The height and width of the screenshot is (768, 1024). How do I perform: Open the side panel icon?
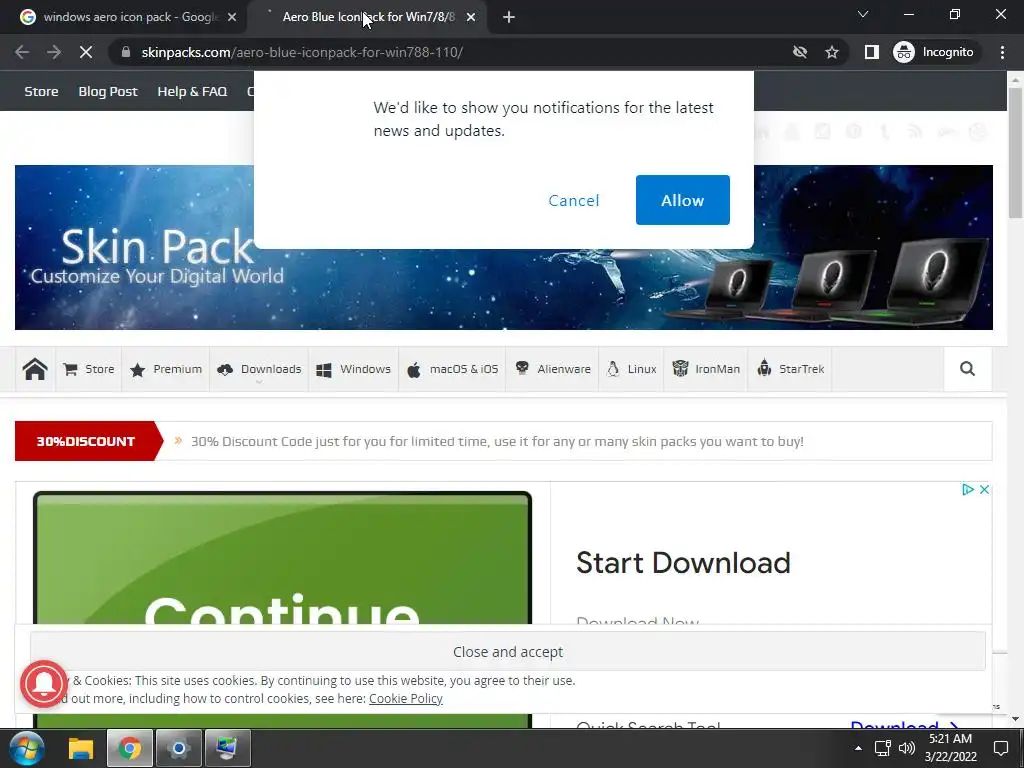tap(871, 52)
